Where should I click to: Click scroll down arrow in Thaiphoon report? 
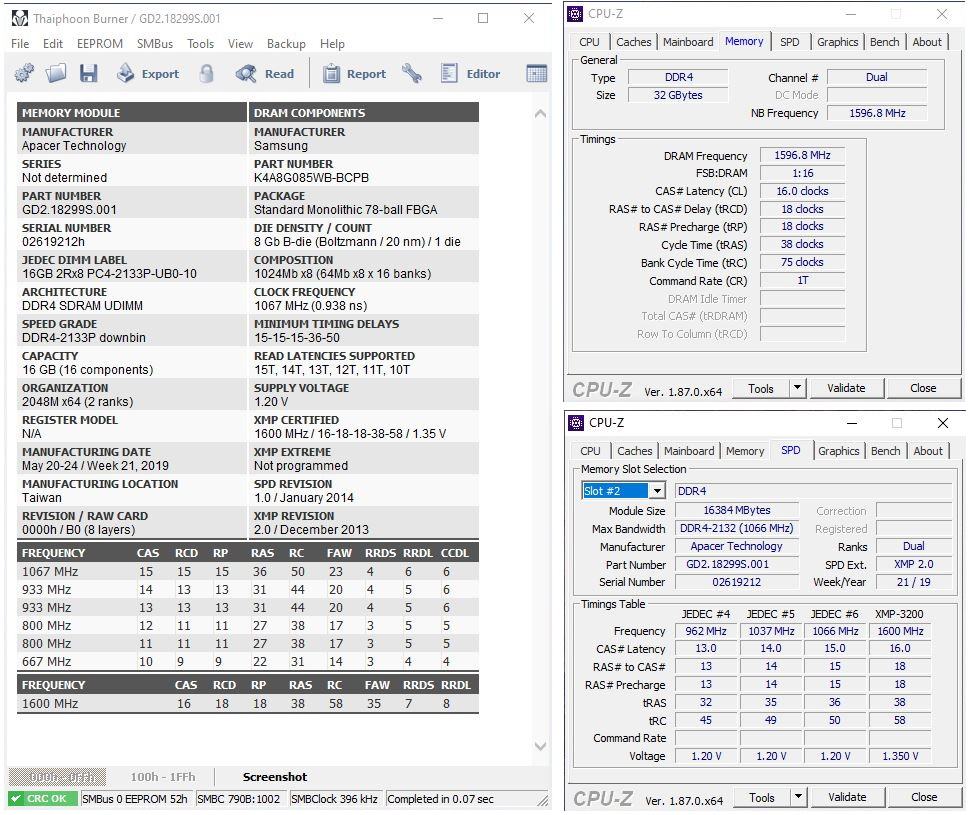click(x=541, y=747)
